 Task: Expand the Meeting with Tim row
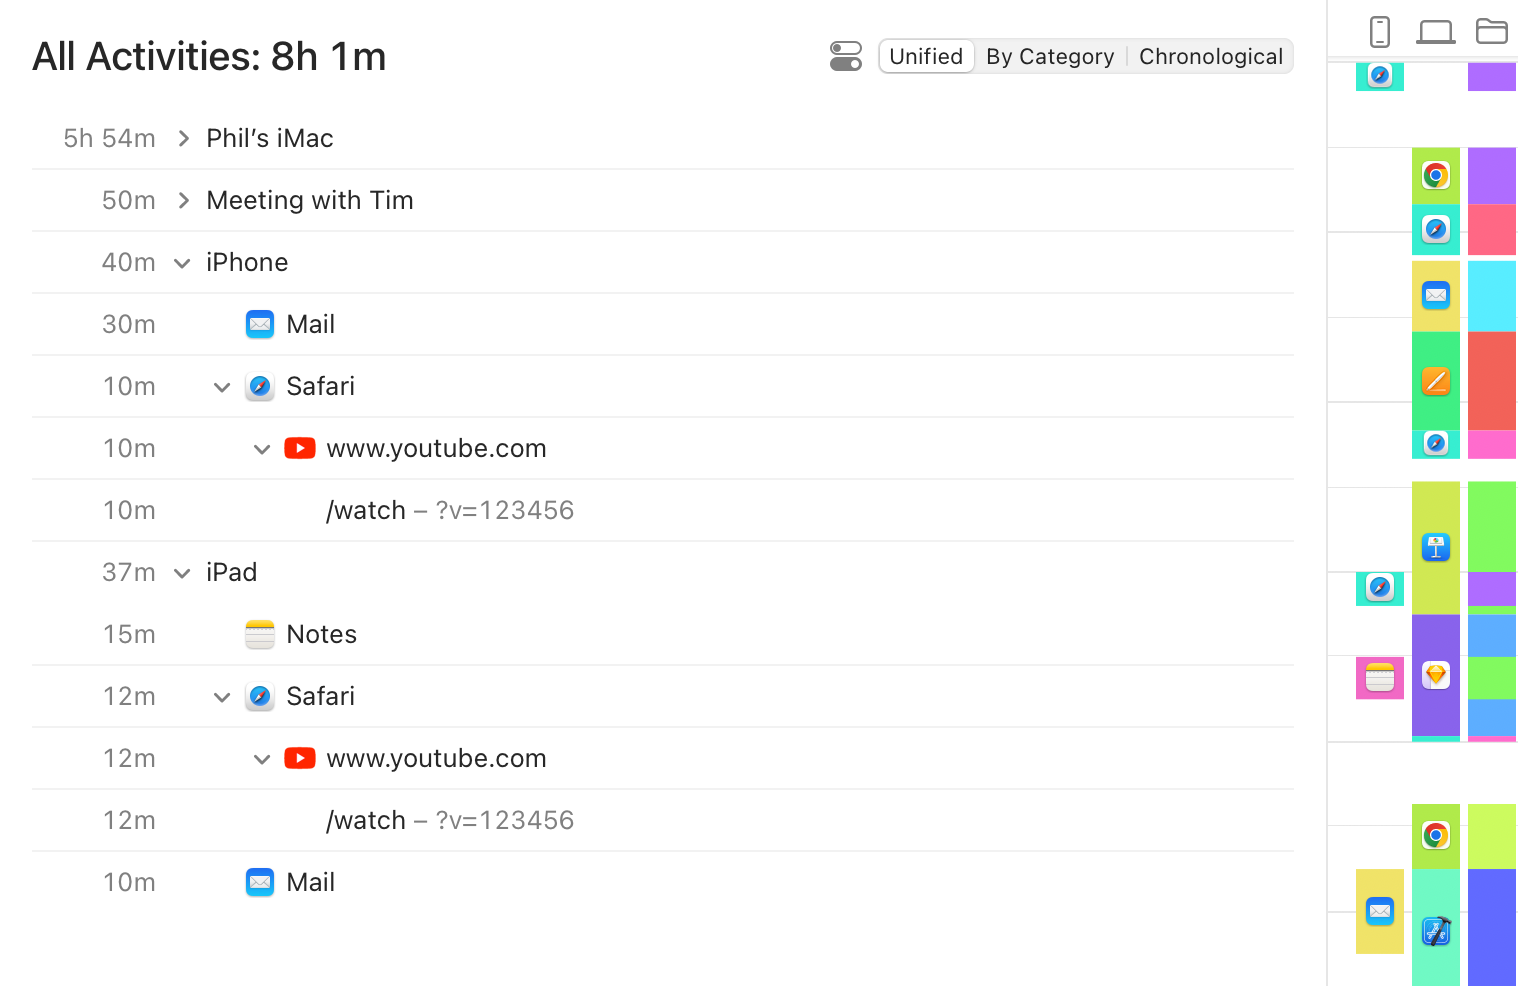coord(184,201)
